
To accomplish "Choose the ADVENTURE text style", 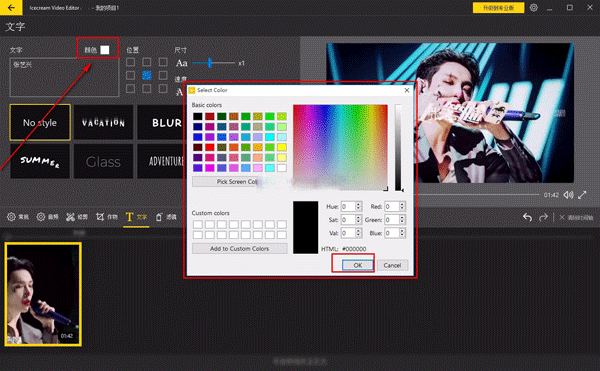I will (161, 161).
